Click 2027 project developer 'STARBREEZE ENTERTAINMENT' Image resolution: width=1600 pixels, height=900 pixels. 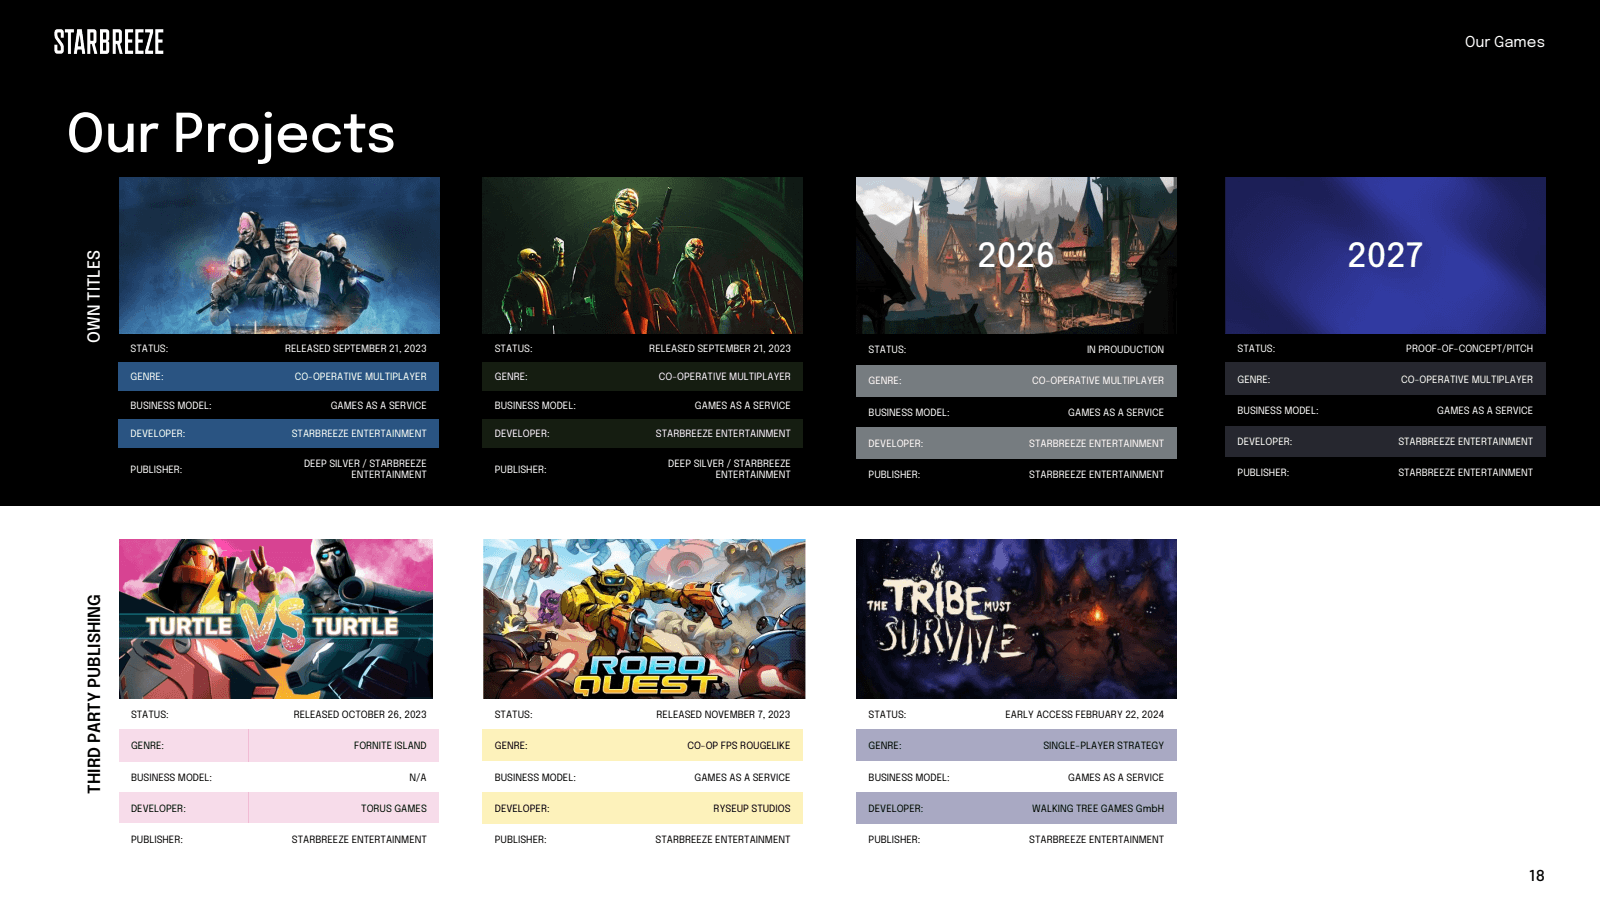tap(1465, 442)
